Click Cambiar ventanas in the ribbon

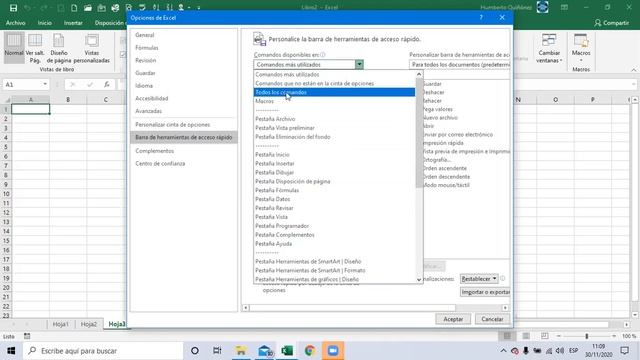point(549,48)
